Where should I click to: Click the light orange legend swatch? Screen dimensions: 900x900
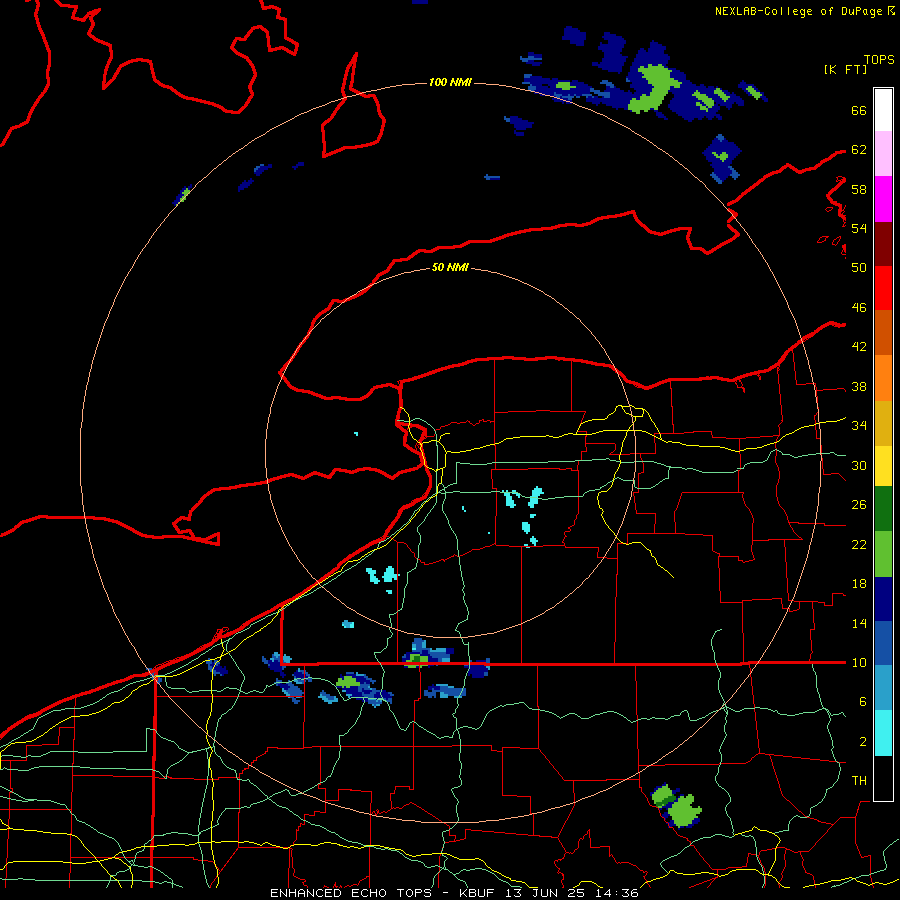[883, 378]
